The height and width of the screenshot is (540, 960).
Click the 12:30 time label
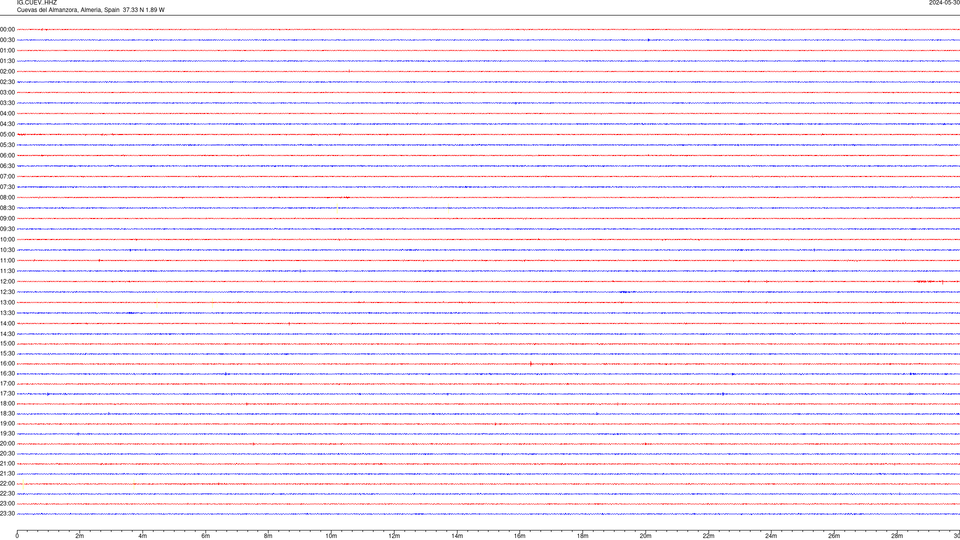tap(7, 292)
